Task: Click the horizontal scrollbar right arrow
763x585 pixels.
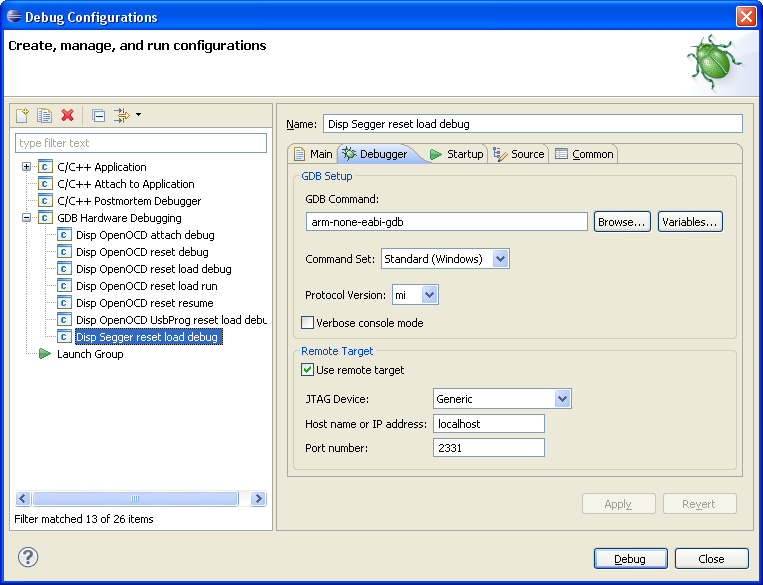Action: (x=258, y=498)
